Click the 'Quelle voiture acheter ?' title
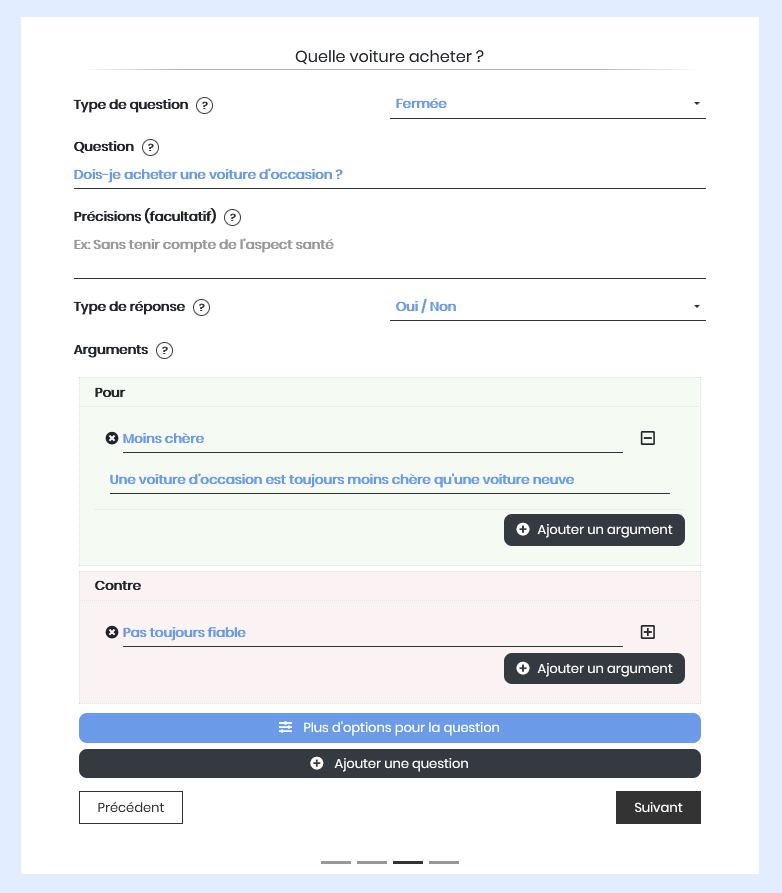 [x=390, y=56]
